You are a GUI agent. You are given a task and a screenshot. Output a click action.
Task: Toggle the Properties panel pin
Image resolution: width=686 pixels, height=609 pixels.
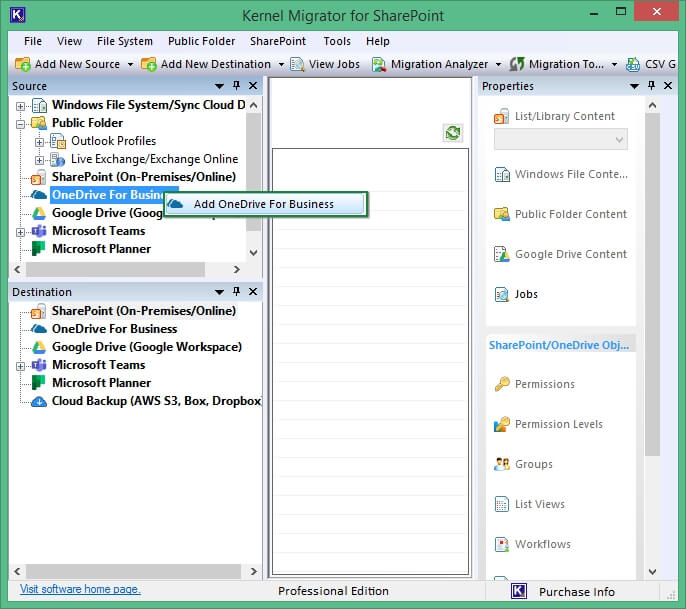click(651, 85)
